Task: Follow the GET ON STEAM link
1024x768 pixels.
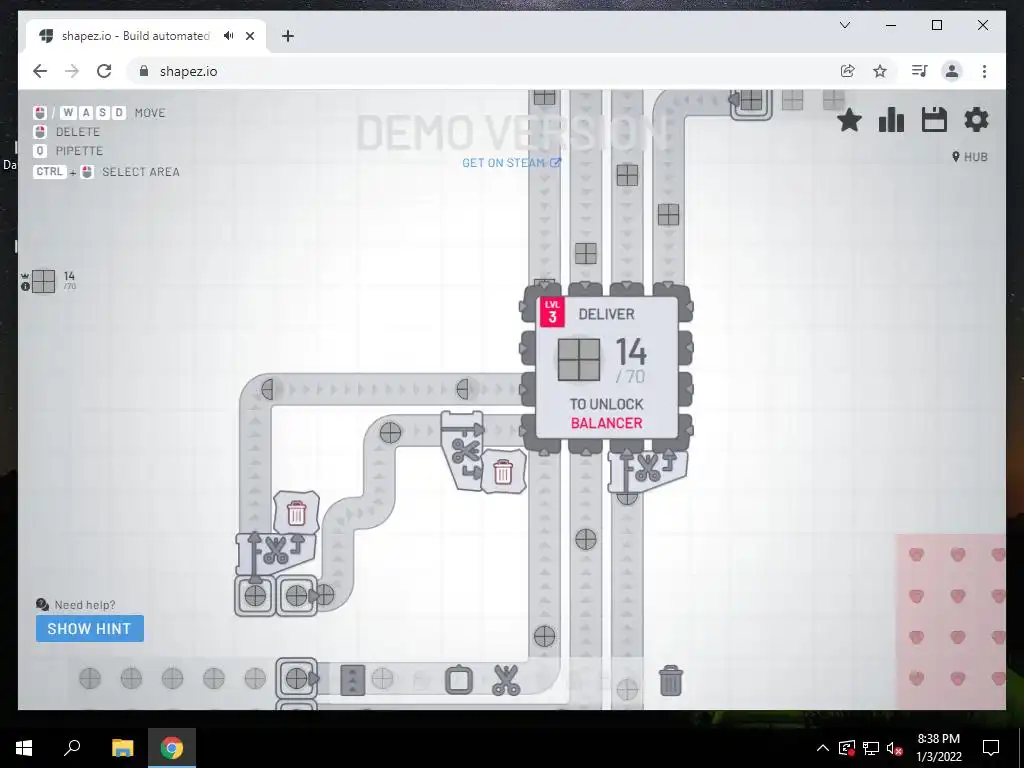Action: point(511,163)
